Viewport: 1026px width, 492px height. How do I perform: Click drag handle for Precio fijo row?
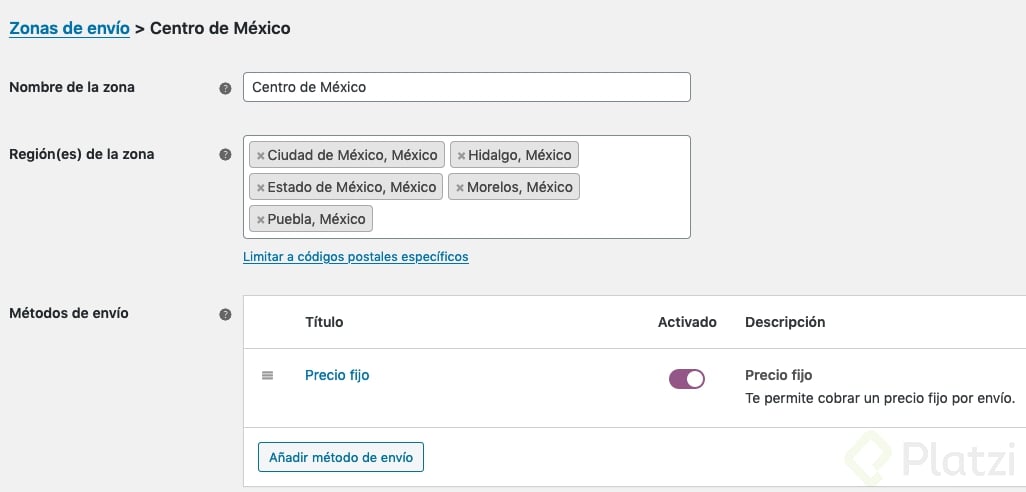pyautogui.click(x=267, y=376)
